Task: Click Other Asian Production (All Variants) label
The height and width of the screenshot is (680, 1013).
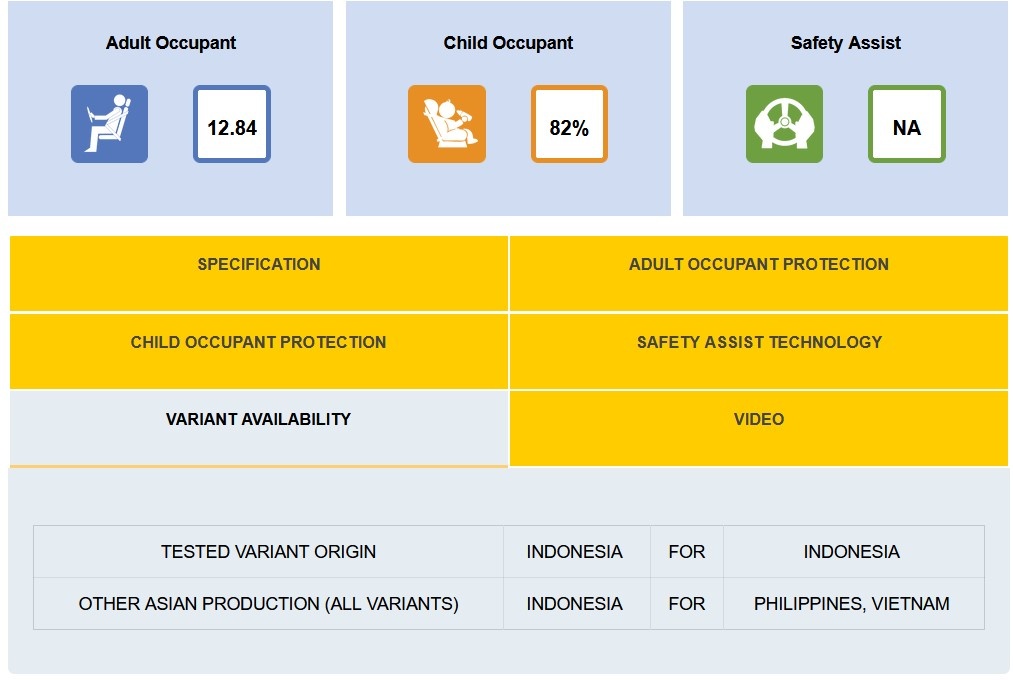Action: [x=268, y=604]
